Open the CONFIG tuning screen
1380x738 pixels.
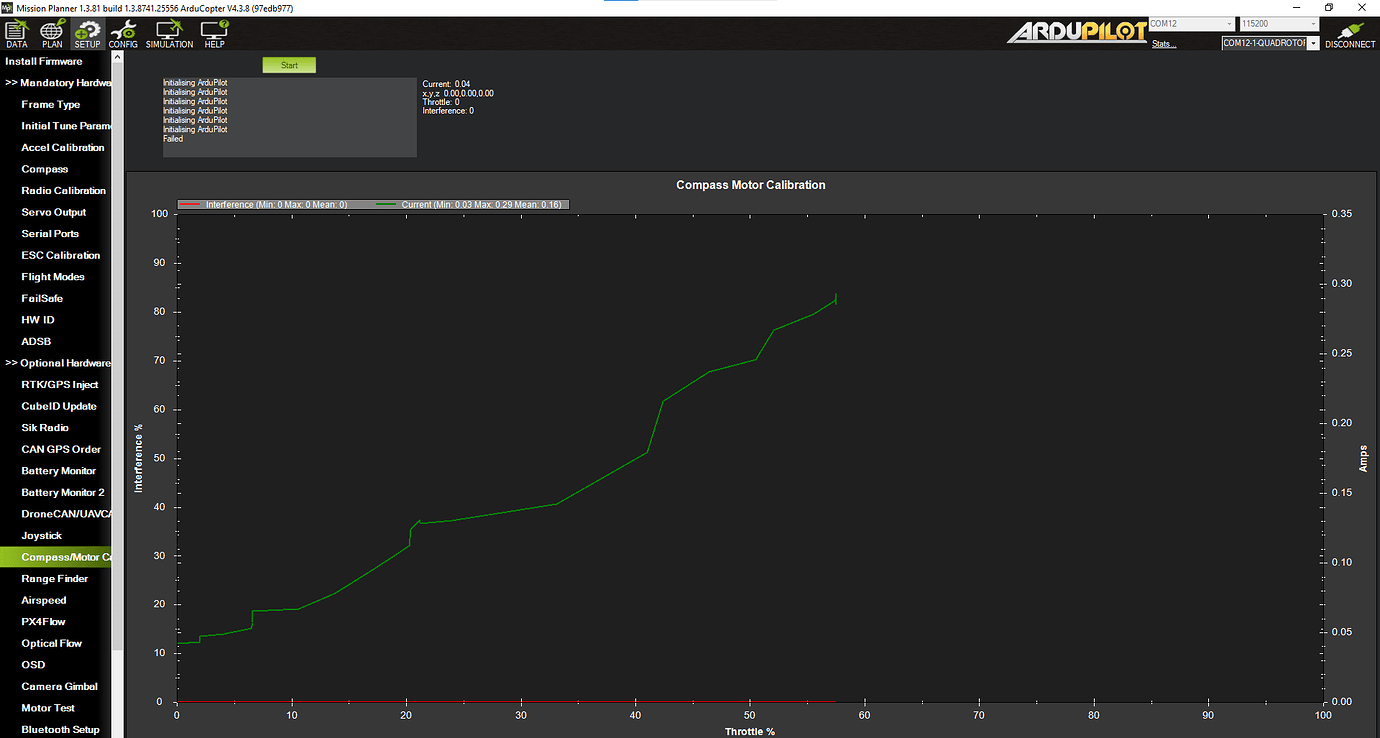coord(123,33)
